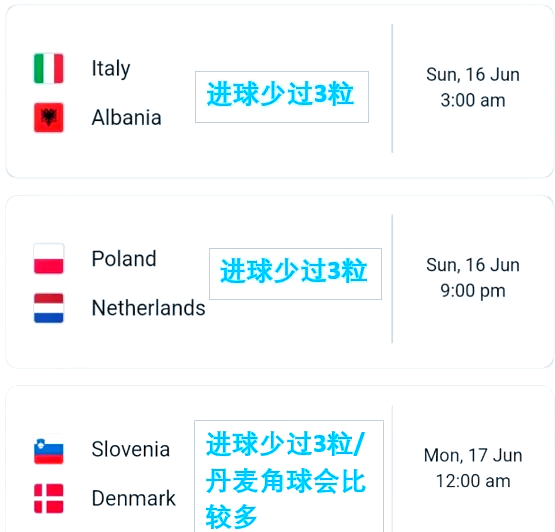Select the Mon, 17 Jun 12:00 am kickoff time

pyautogui.click(x=473, y=468)
